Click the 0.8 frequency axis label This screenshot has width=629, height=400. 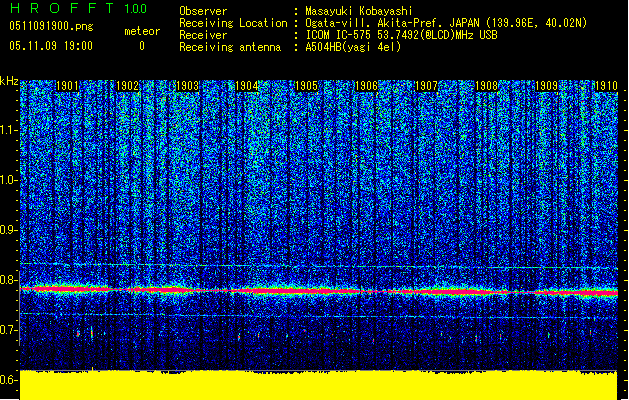click(9, 280)
